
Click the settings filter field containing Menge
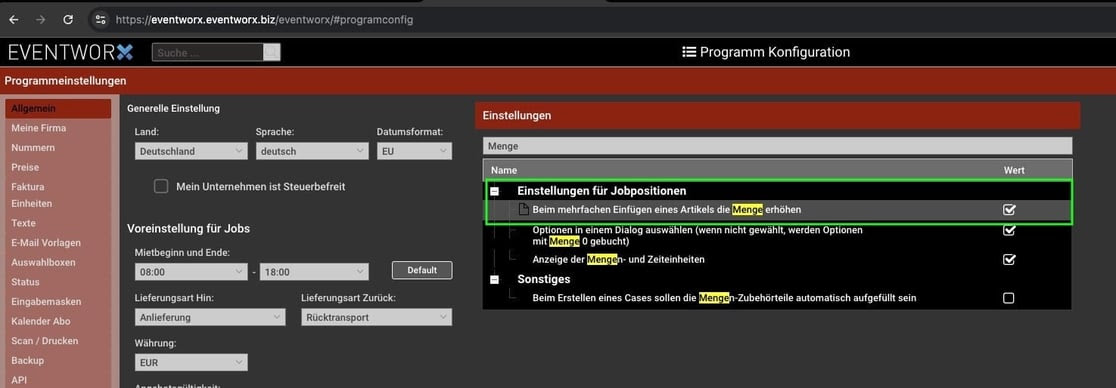[x=777, y=146]
